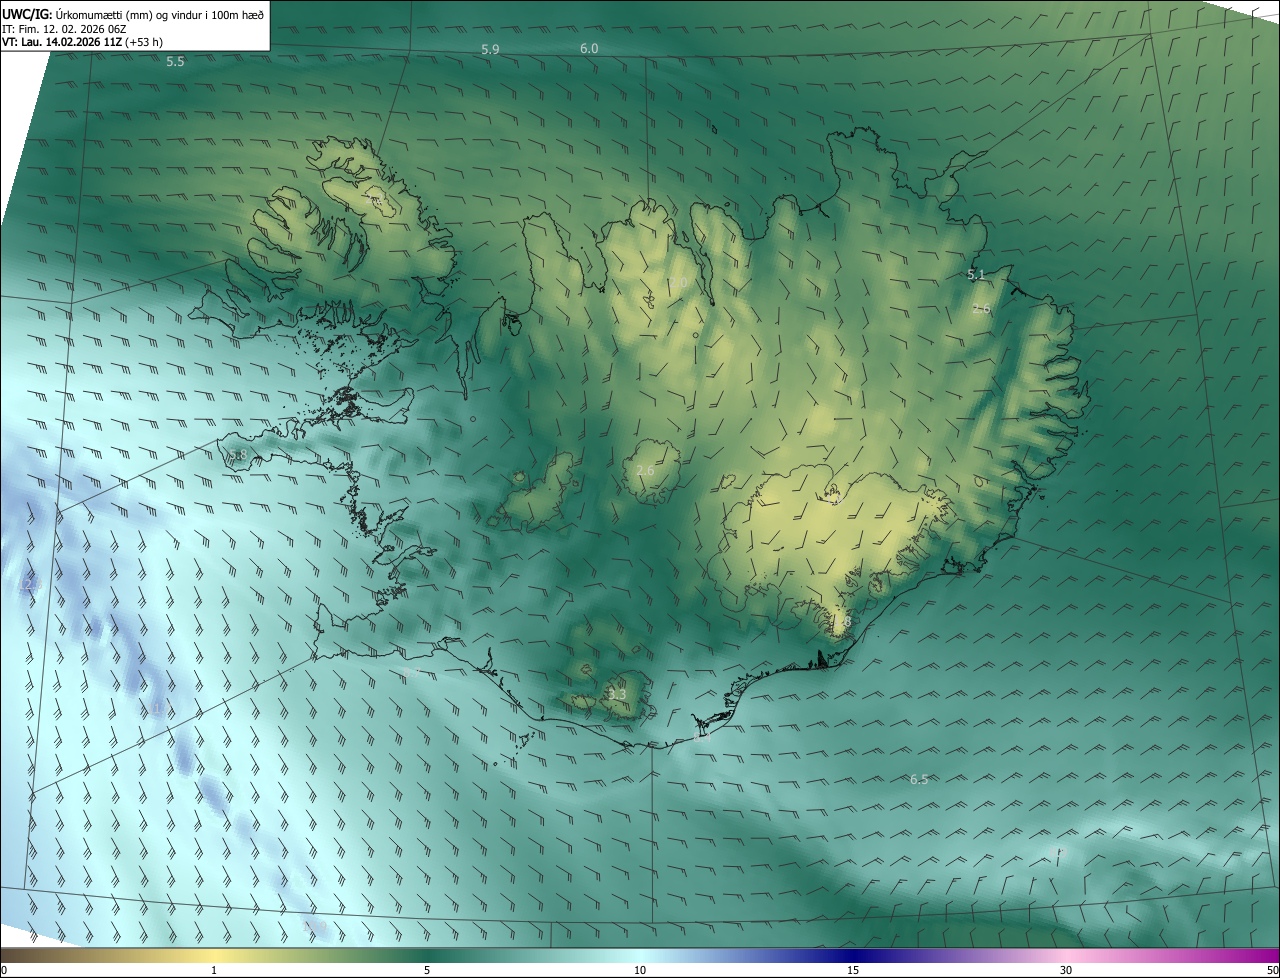Click the 1 tick on the color scale
The width and height of the screenshot is (1280, 978).
(214, 970)
